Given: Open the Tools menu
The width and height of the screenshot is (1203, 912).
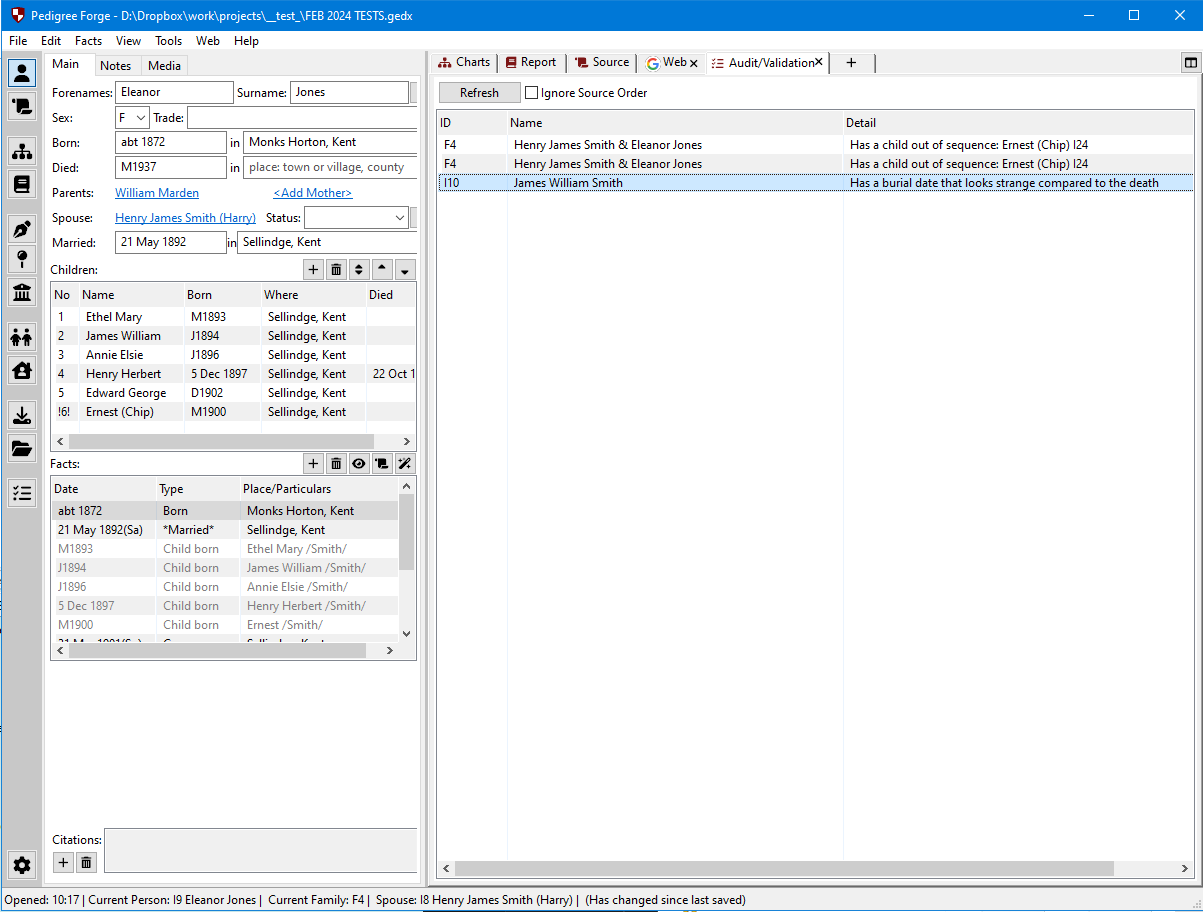Looking at the screenshot, I should pyautogui.click(x=168, y=41).
